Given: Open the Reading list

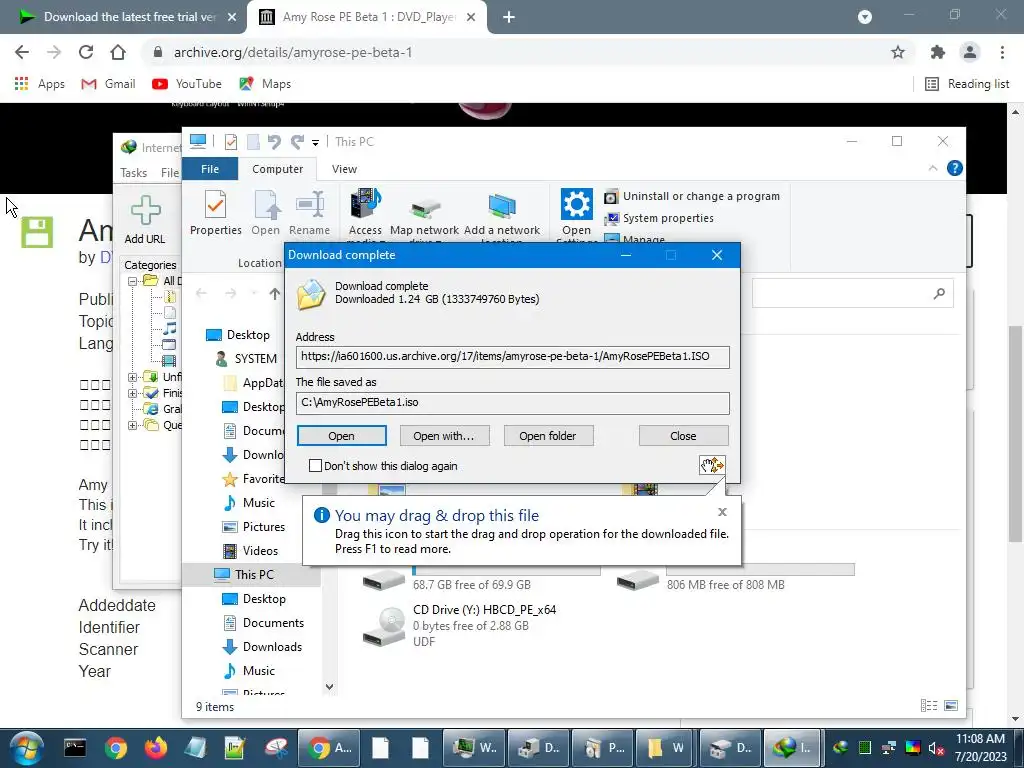Looking at the screenshot, I should (x=967, y=84).
